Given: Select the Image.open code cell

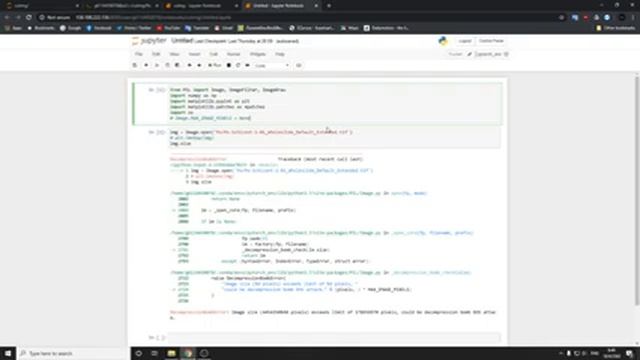Looking at the screenshot, I should pos(335,138).
